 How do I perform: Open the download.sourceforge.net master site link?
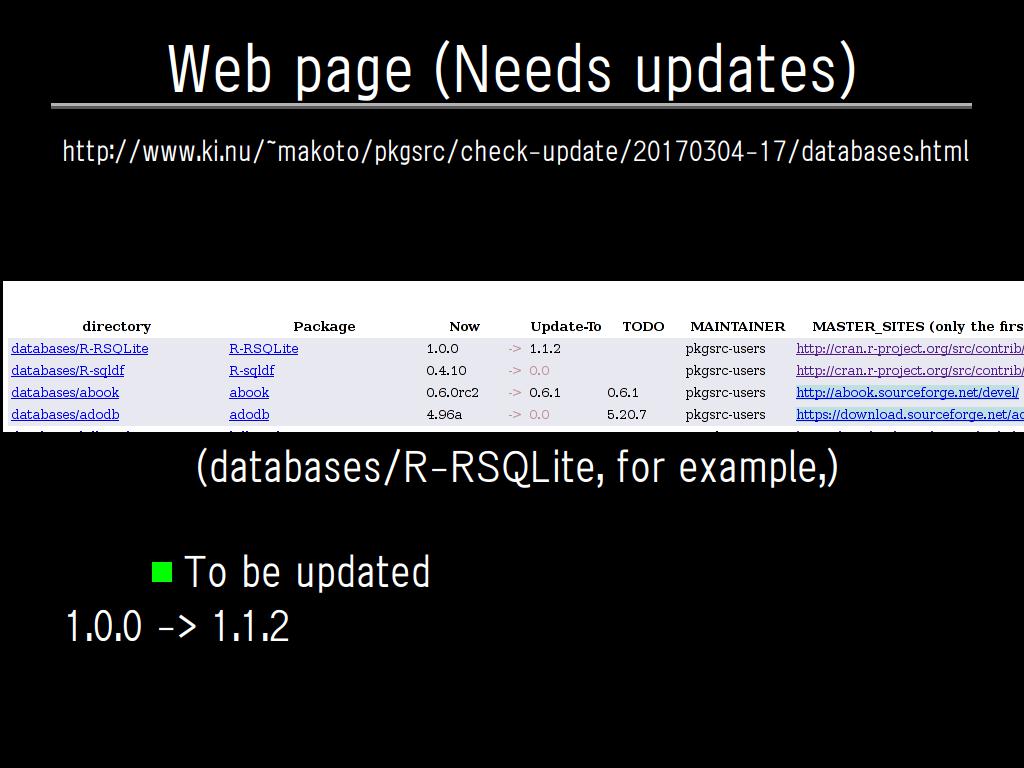[909, 415]
